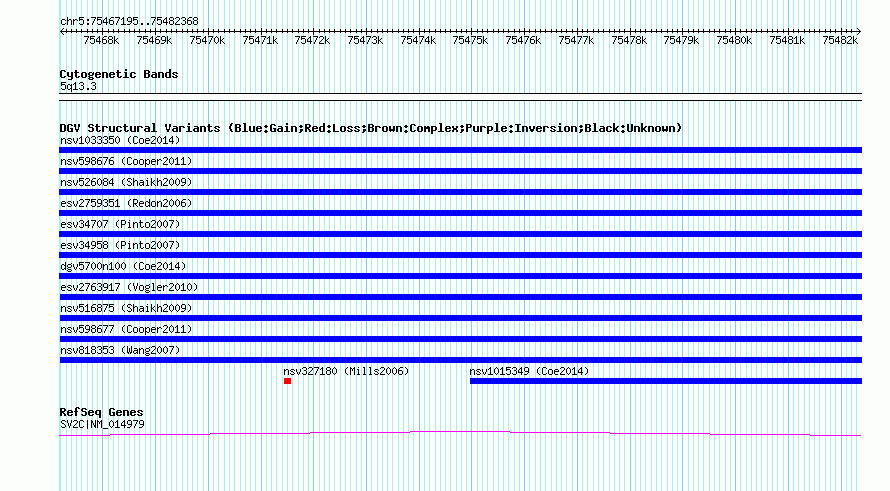Click the 75480k ruler tick label
890x491 pixels.
pyautogui.click(x=734, y=40)
